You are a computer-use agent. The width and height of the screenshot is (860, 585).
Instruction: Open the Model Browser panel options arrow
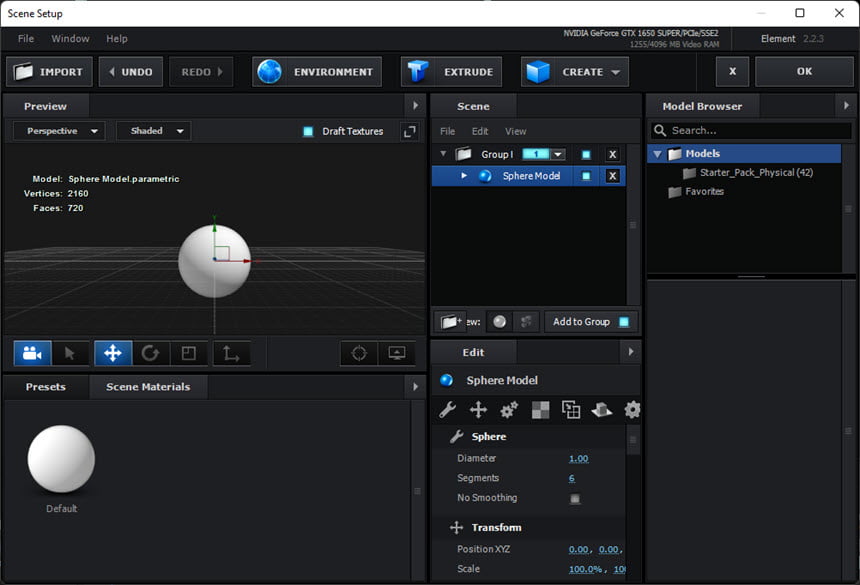pyautogui.click(x=846, y=105)
